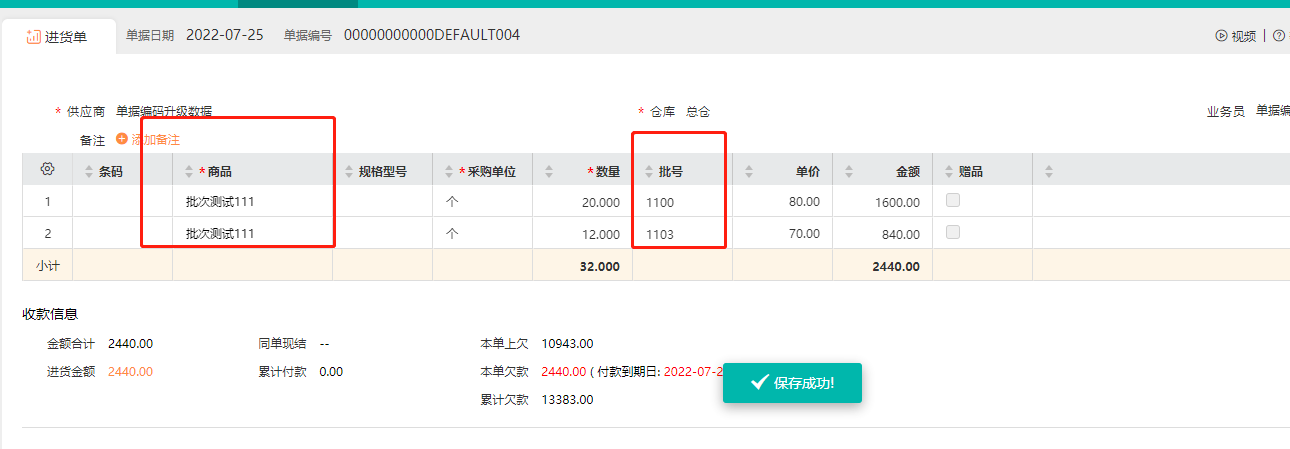
Task: Click the help question mark icon
Action: click(x=1279, y=36)
